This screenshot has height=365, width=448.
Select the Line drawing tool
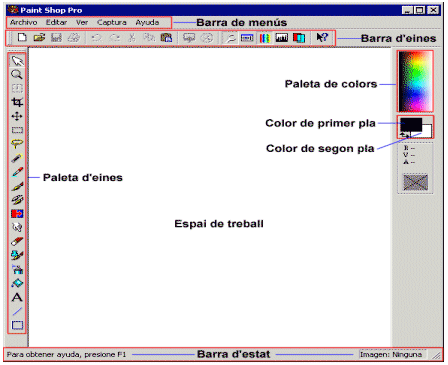(x=17, y=311)
